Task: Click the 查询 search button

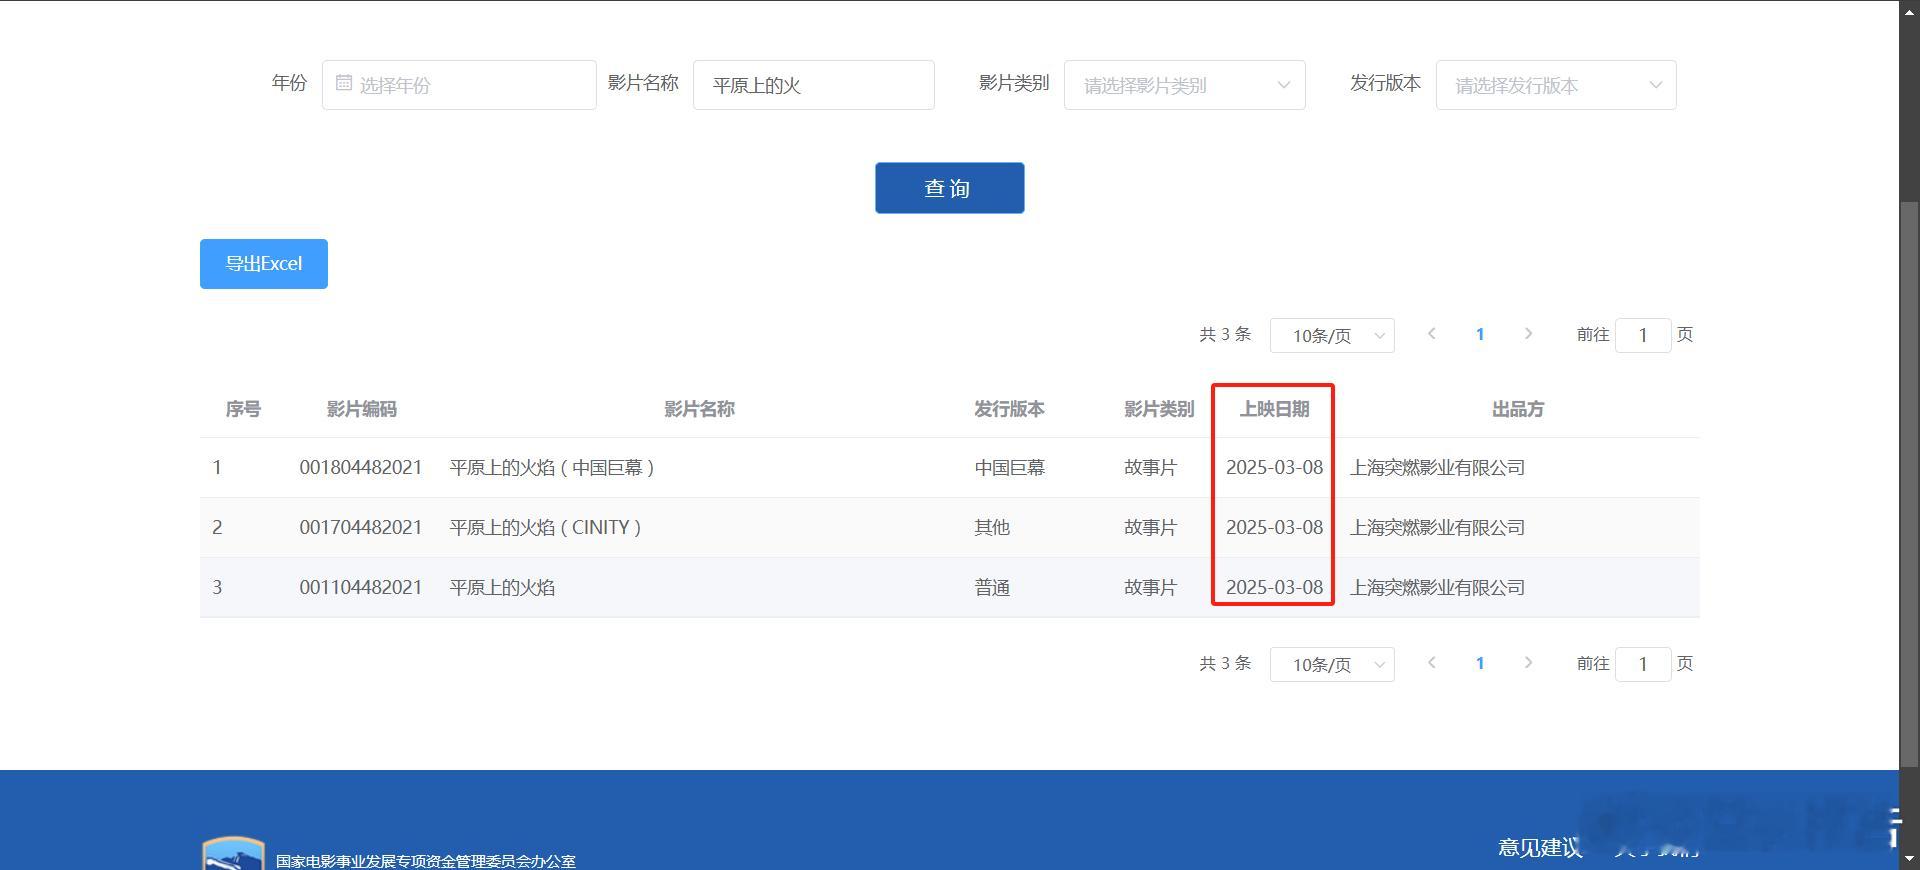Action: [950, 188]
